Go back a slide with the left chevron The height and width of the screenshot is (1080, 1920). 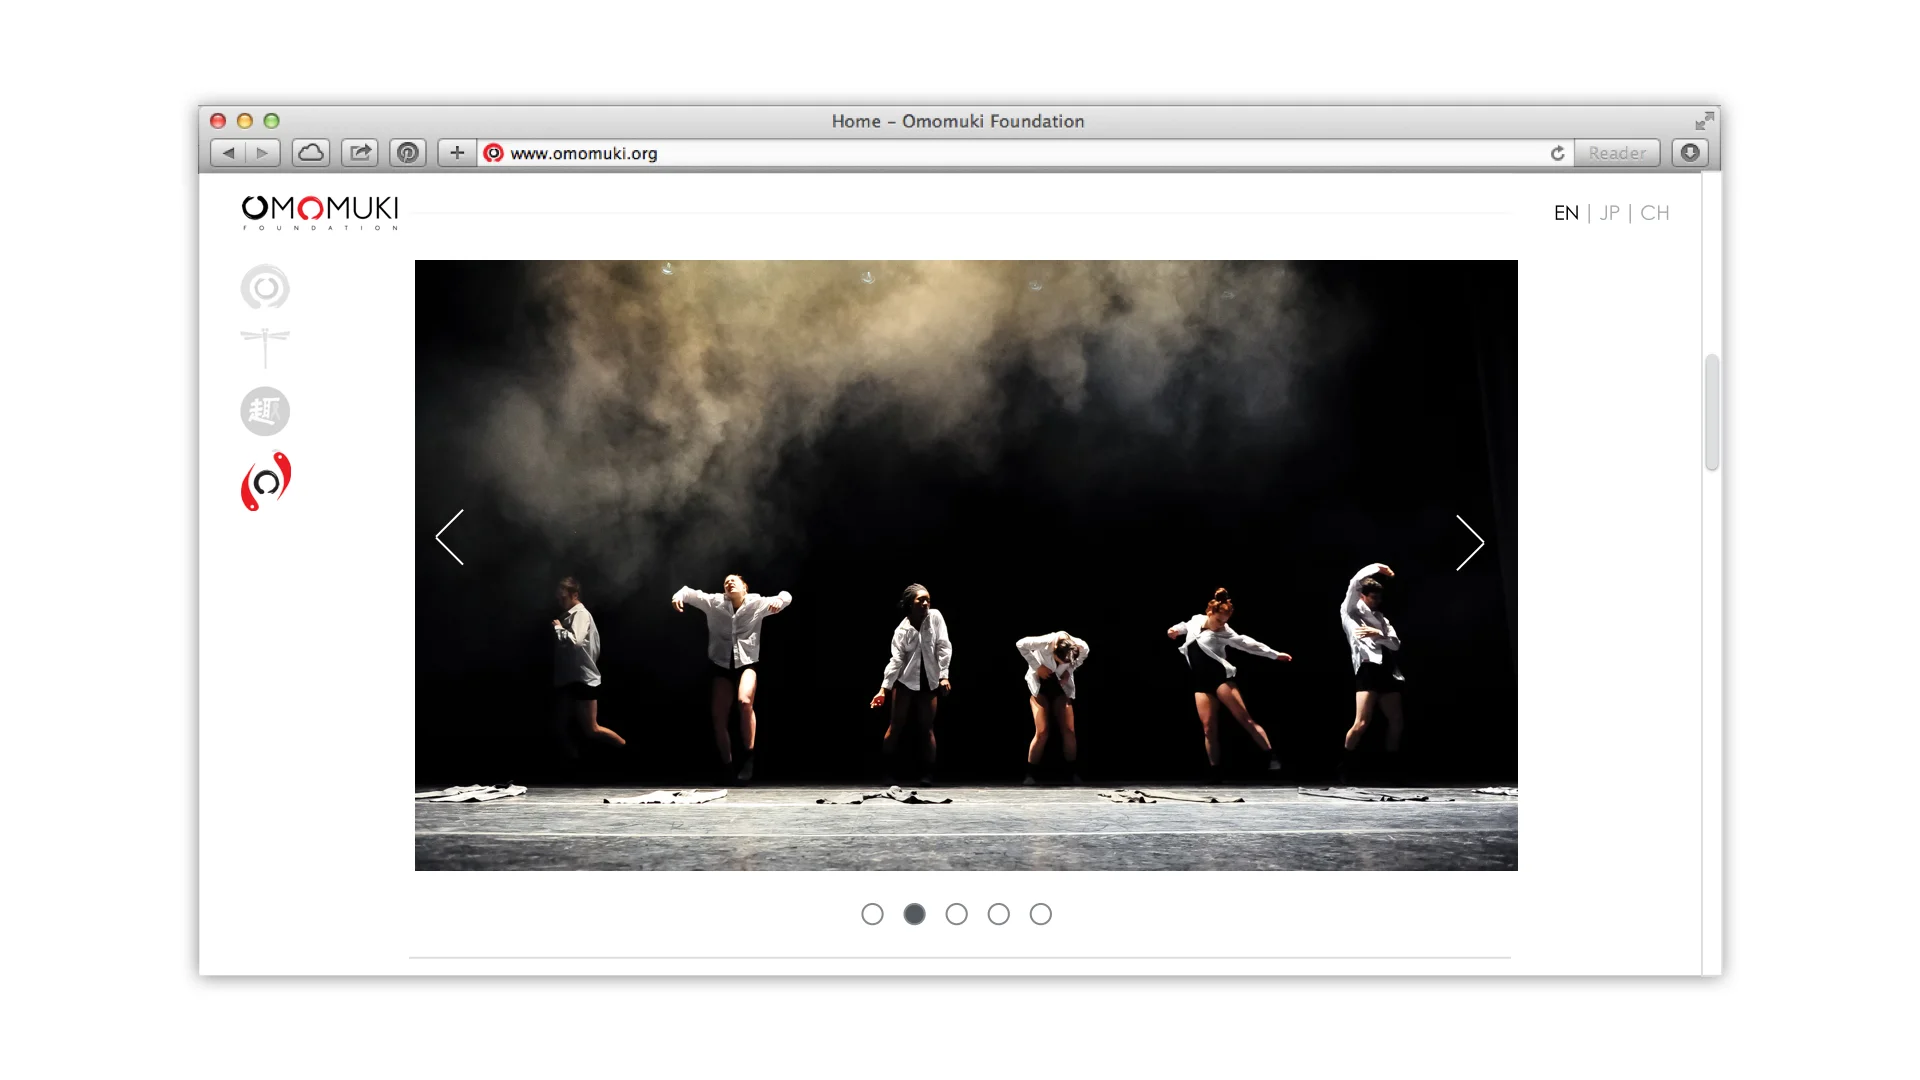tap(450, 537)
